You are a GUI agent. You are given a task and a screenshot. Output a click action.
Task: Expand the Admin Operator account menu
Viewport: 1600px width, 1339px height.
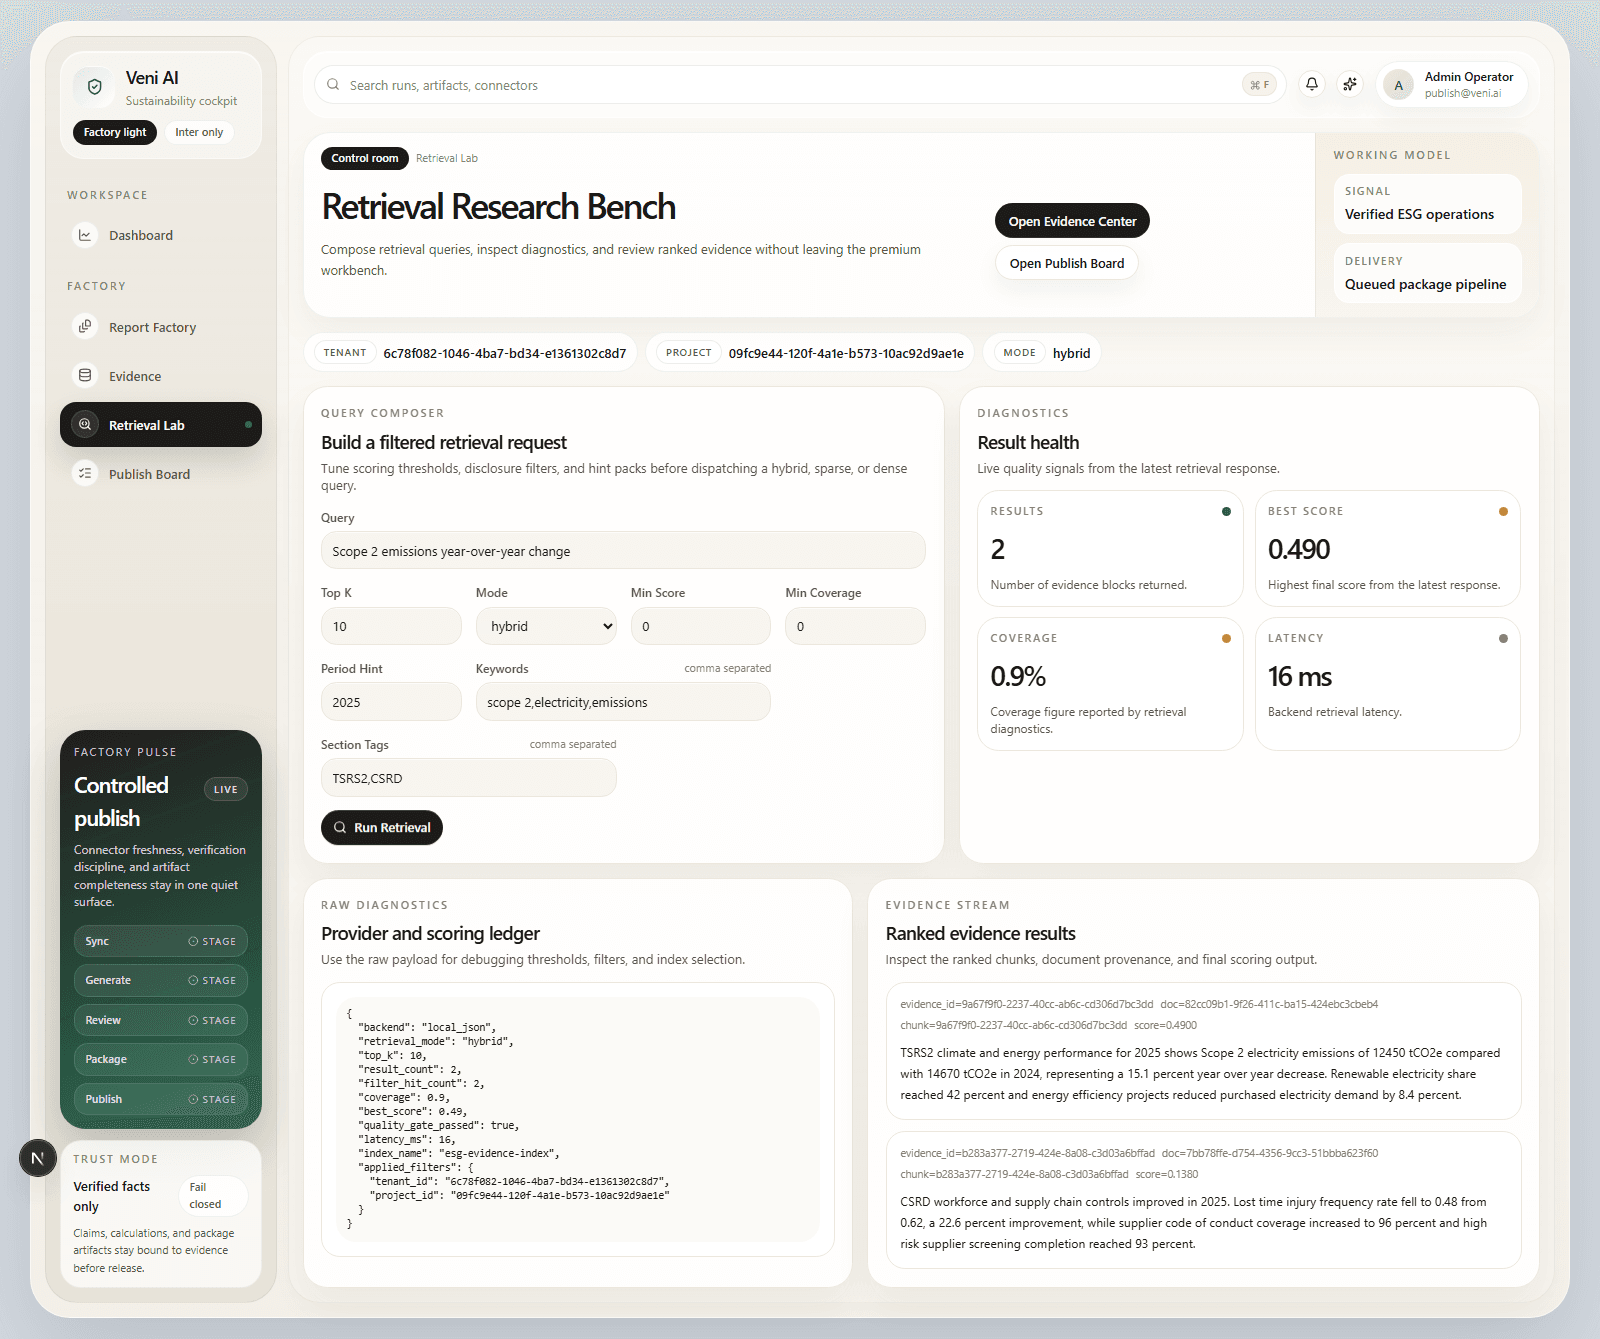[x=1453, y=85]
